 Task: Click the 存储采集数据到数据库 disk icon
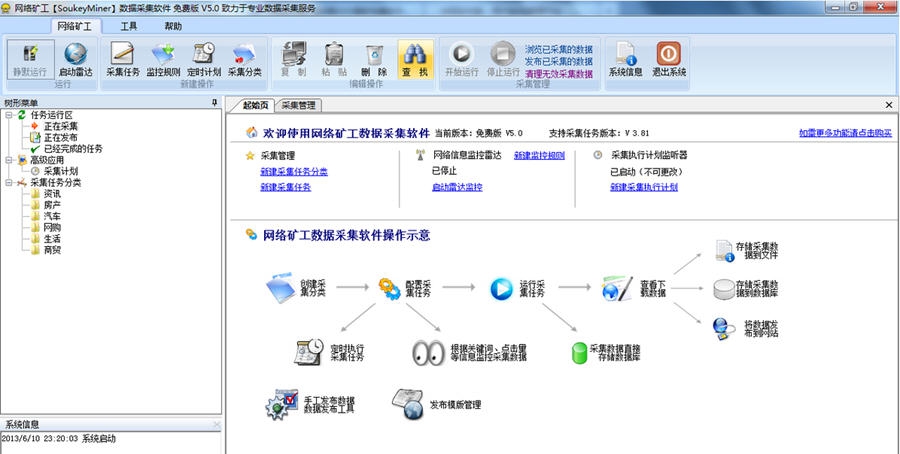[724, 289]
